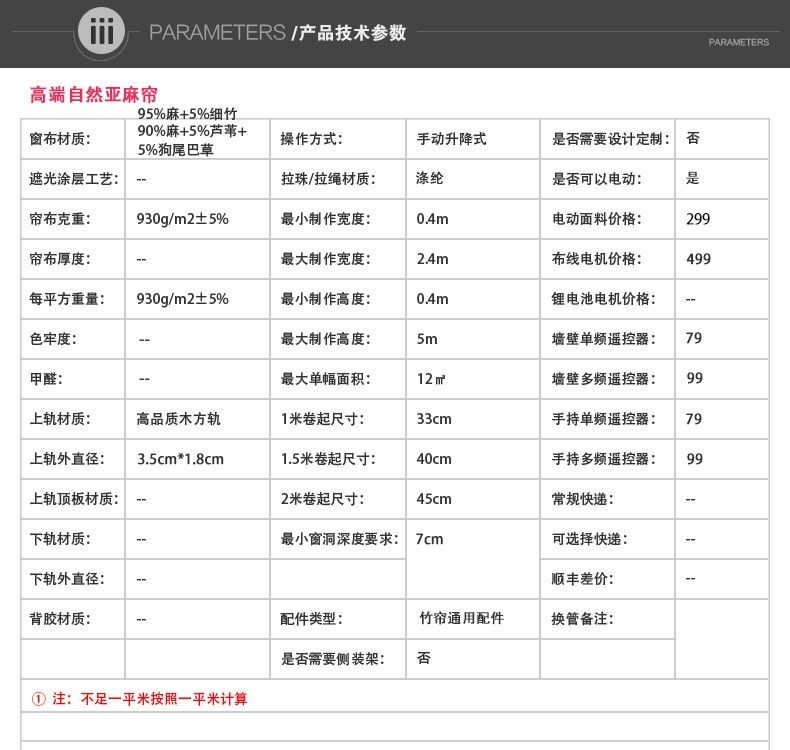This screenshot has width=790, height=750.
Task: Click the fabric composition value 95%麻+5%细竹
Action: pyautogui.click(x=187, y=113)
